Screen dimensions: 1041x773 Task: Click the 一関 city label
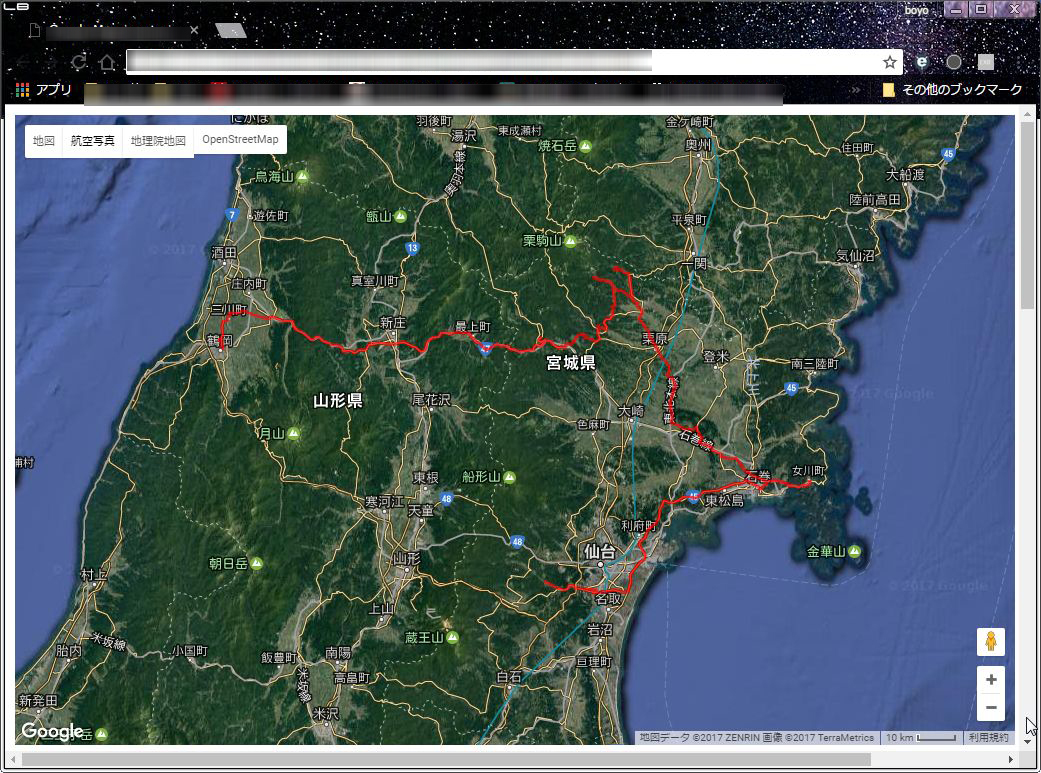tap(694, 264)
